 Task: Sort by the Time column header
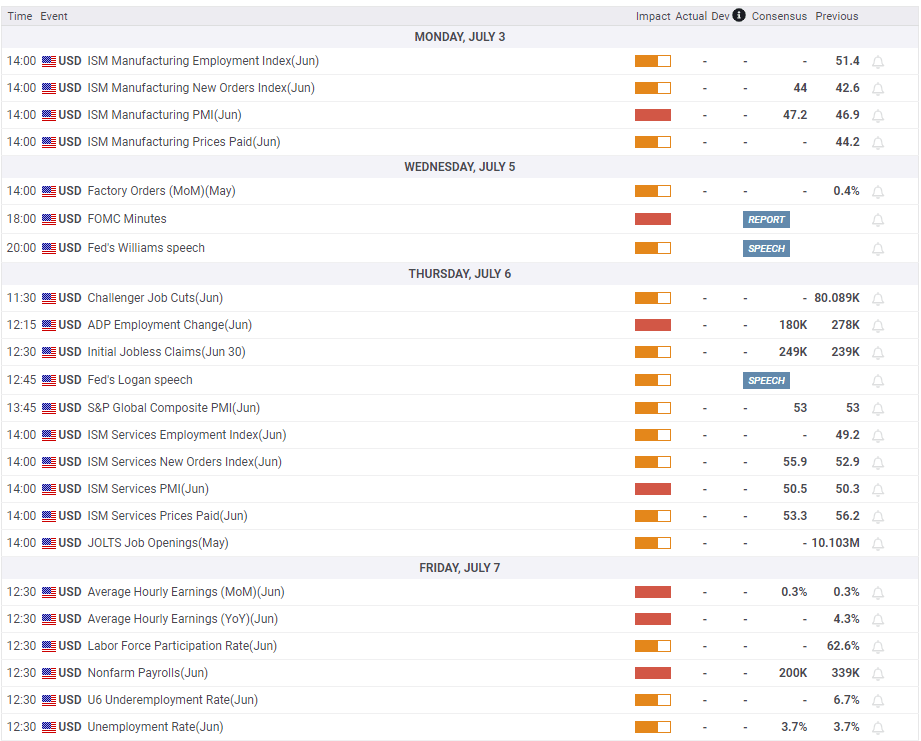click(20, 16)
